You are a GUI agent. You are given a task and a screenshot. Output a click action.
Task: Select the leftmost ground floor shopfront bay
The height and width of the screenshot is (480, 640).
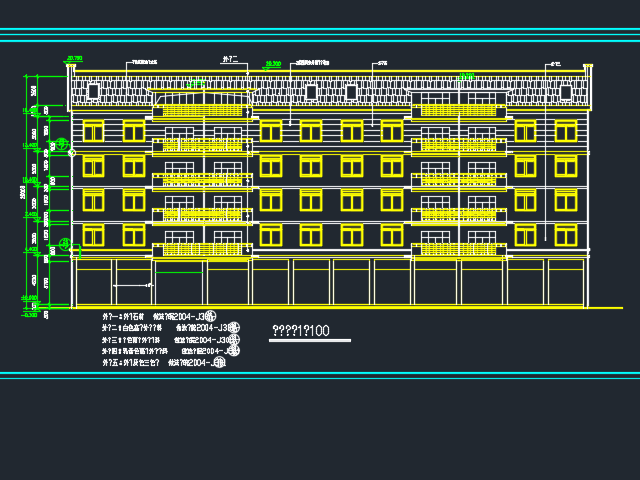pos(95,282)
